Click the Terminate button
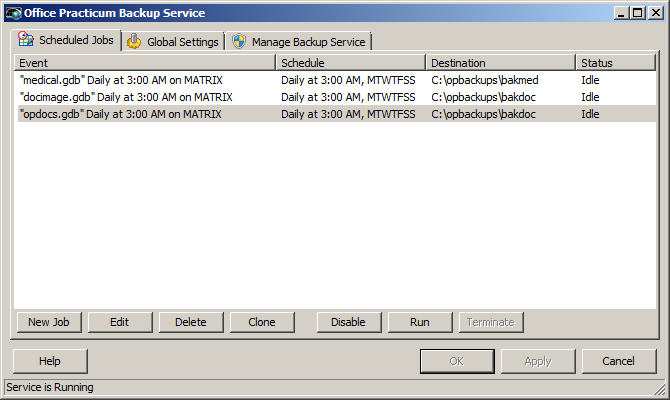This screenshot has height=400, width=670. pyautogui.click(x=491, y=322)
